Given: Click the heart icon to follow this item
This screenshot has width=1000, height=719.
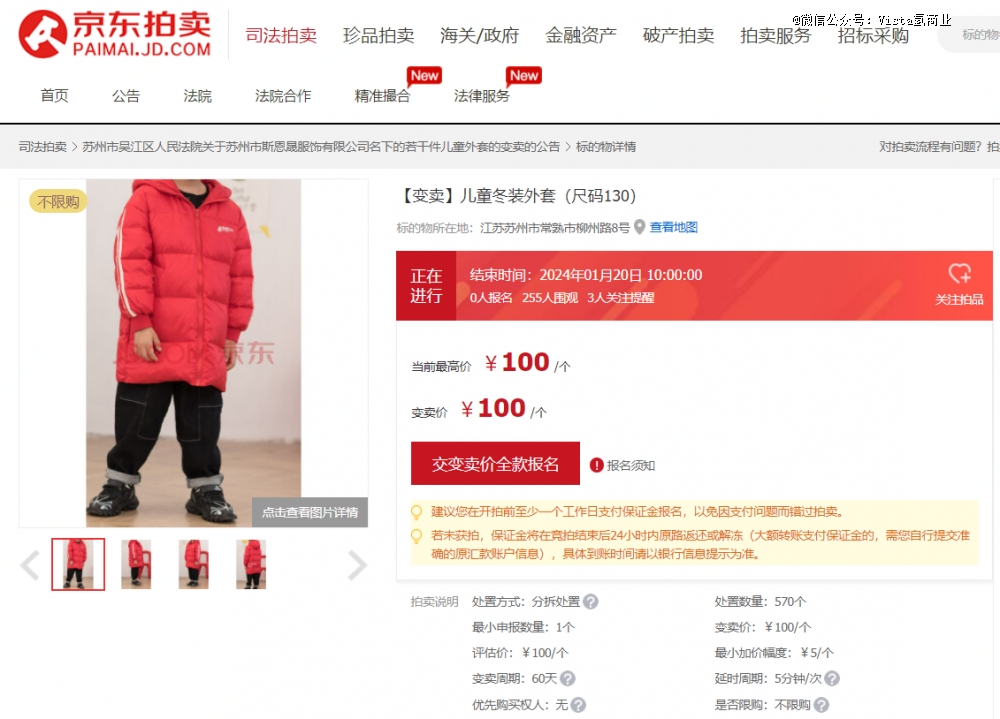Looking at the screenshot, I should pyautogui.click(x=959, y=274).
